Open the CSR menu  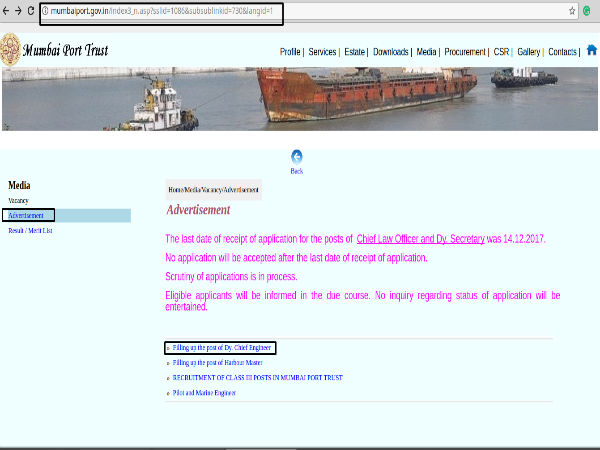click(501, 52)
